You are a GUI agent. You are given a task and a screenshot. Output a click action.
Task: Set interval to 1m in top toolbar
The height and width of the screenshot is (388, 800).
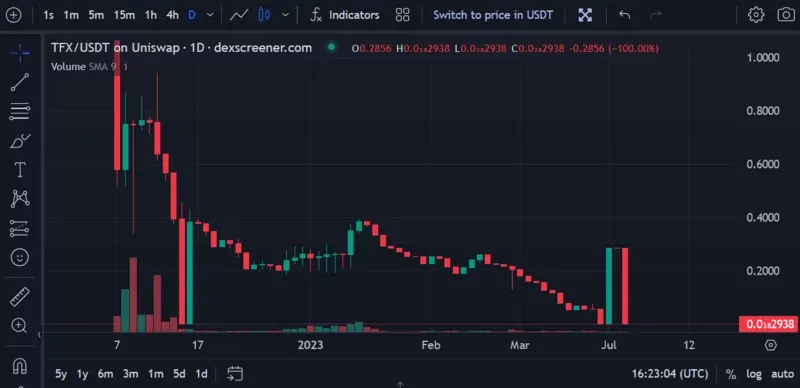[x=71, y=15]
